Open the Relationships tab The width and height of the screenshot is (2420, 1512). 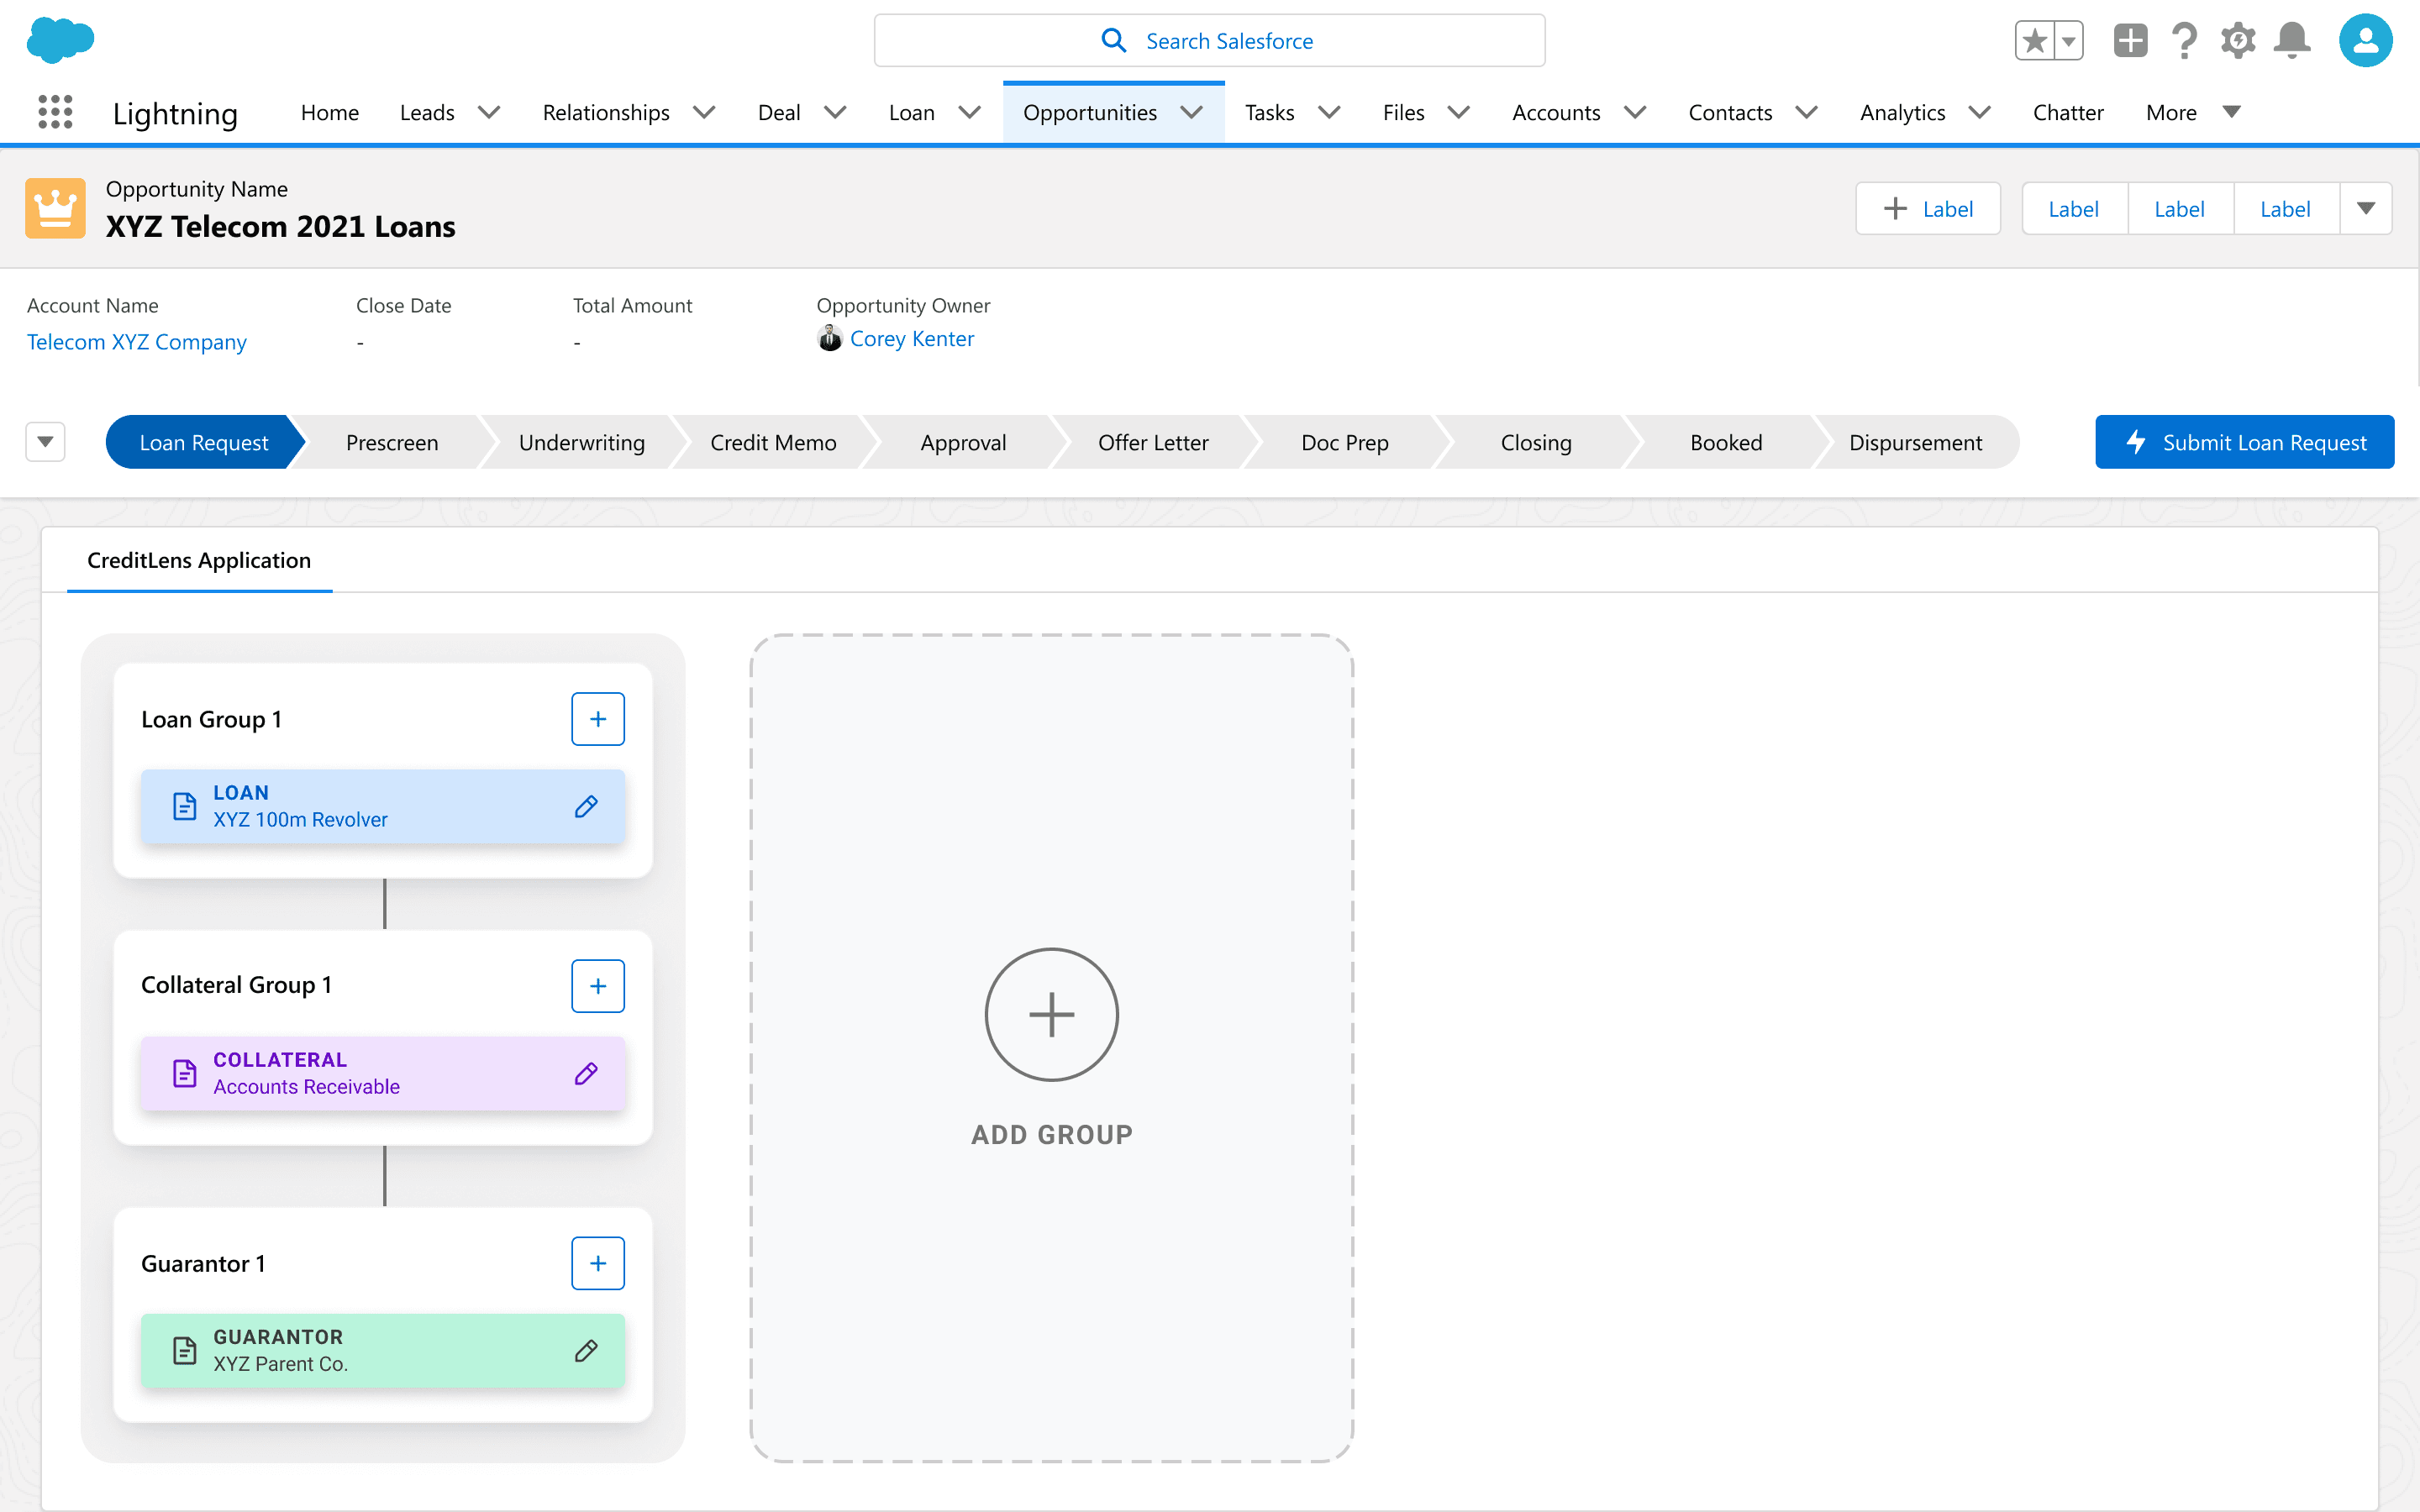(x=606, y=112)
